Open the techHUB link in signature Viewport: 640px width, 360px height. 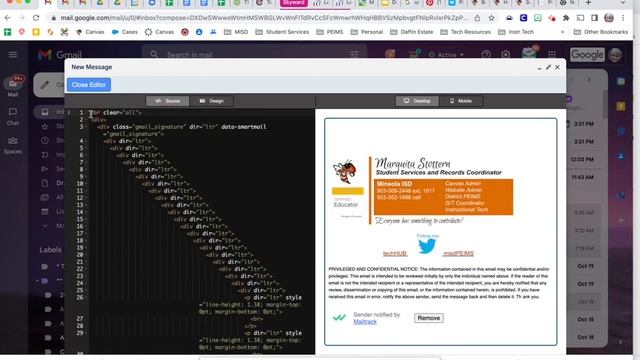coord(395,253)
